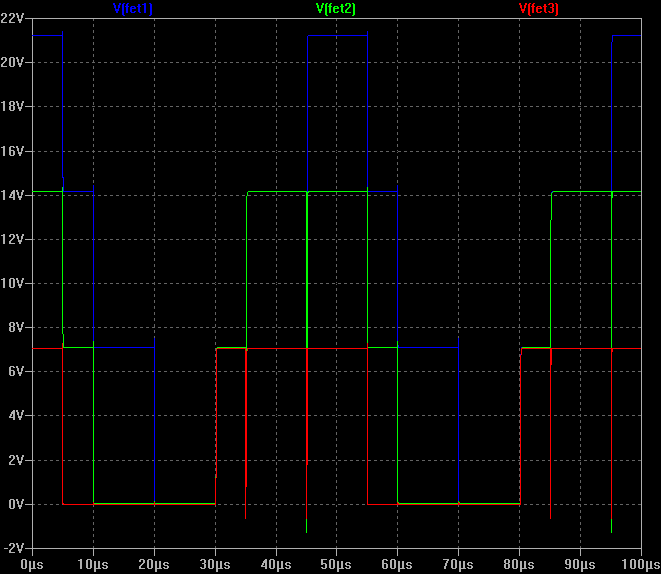
Task: Click the 0µs time axis label
Action: click(32, 565)
